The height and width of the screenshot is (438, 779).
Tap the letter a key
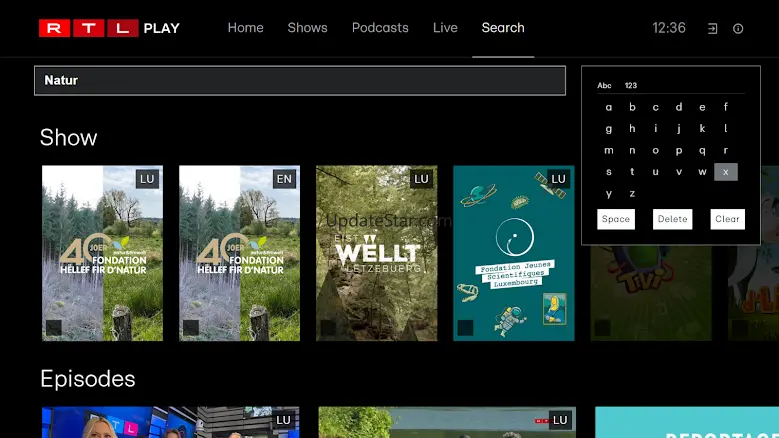click(609, 107)
